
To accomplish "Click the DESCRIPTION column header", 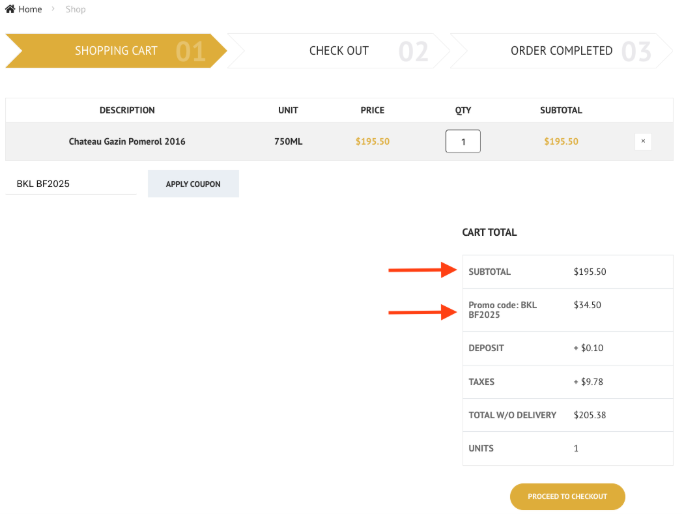I will point(127,110).
